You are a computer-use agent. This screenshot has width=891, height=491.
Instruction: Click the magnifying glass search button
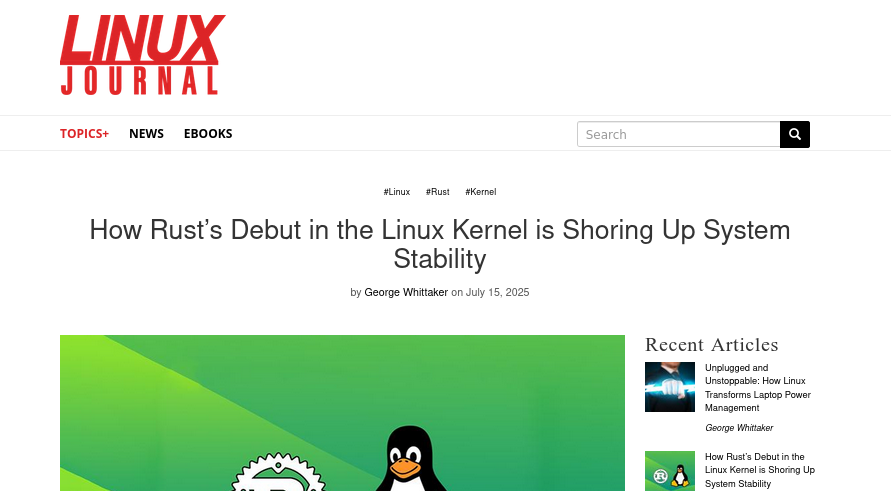pyautogui.click(x=794, y=134)
